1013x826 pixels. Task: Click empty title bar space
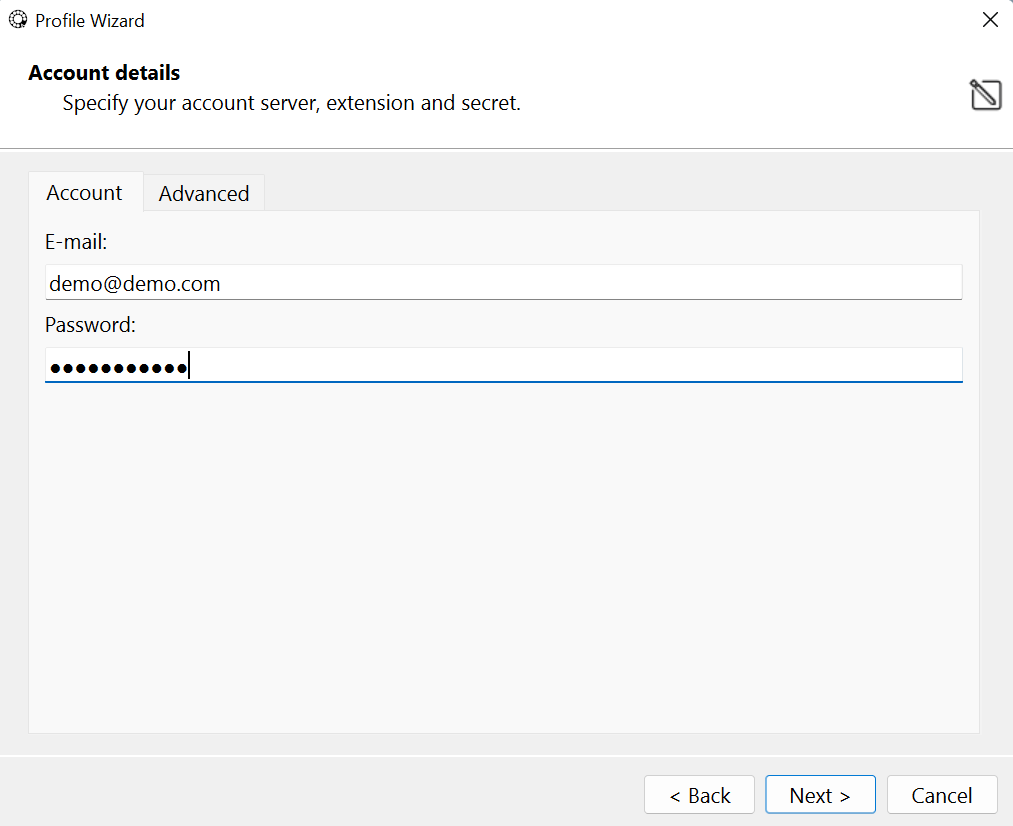point(550,20)
